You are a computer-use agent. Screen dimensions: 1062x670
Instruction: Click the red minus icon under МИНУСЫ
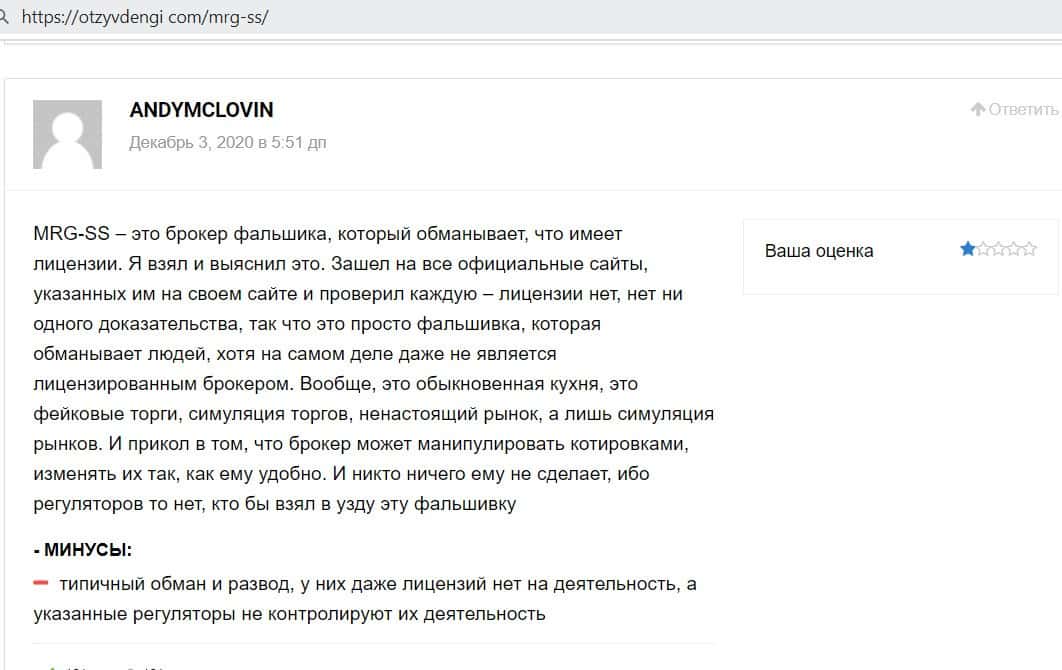[x=41, y=583]
